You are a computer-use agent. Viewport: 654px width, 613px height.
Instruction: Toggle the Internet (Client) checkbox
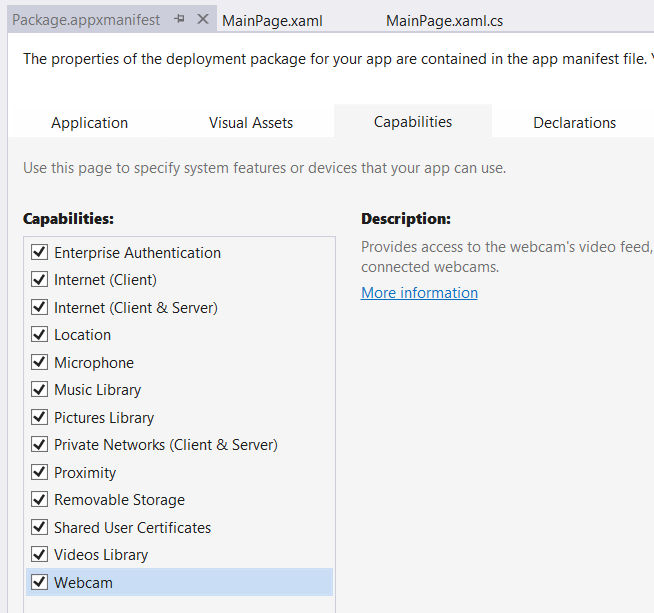pos(40,279)
